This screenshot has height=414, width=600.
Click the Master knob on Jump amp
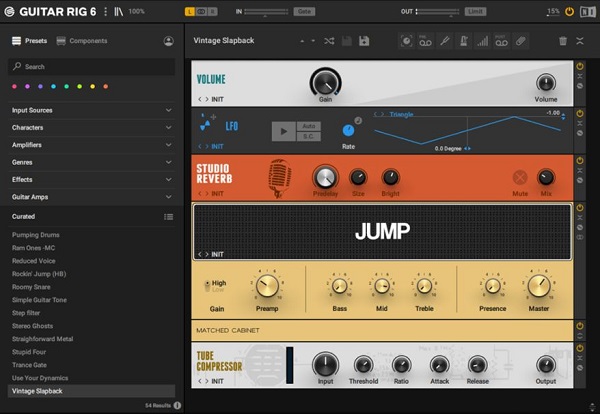539,286
